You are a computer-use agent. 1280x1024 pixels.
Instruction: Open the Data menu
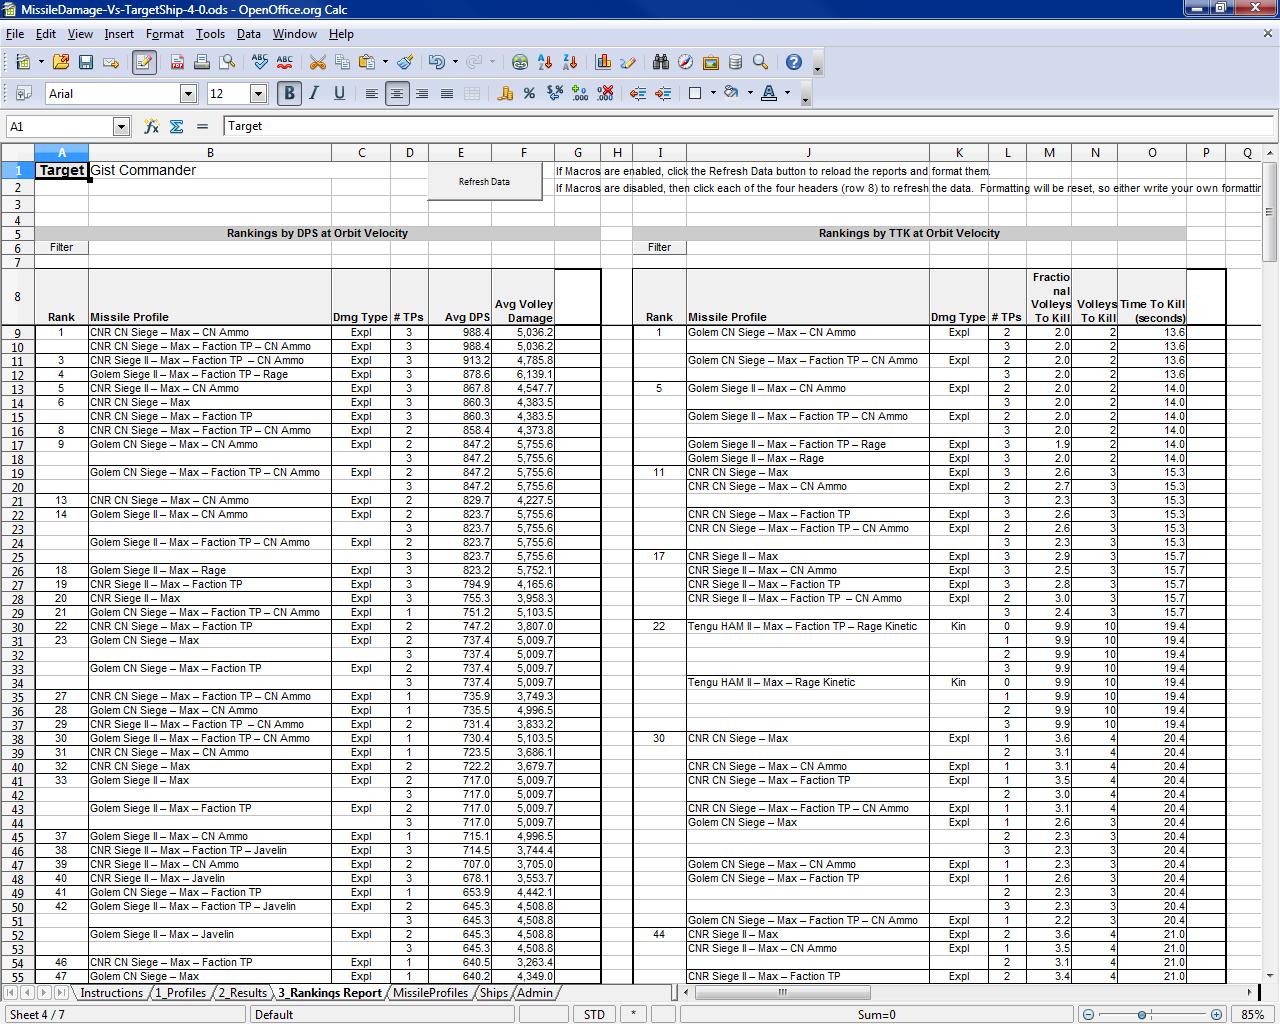coord(248,33)
